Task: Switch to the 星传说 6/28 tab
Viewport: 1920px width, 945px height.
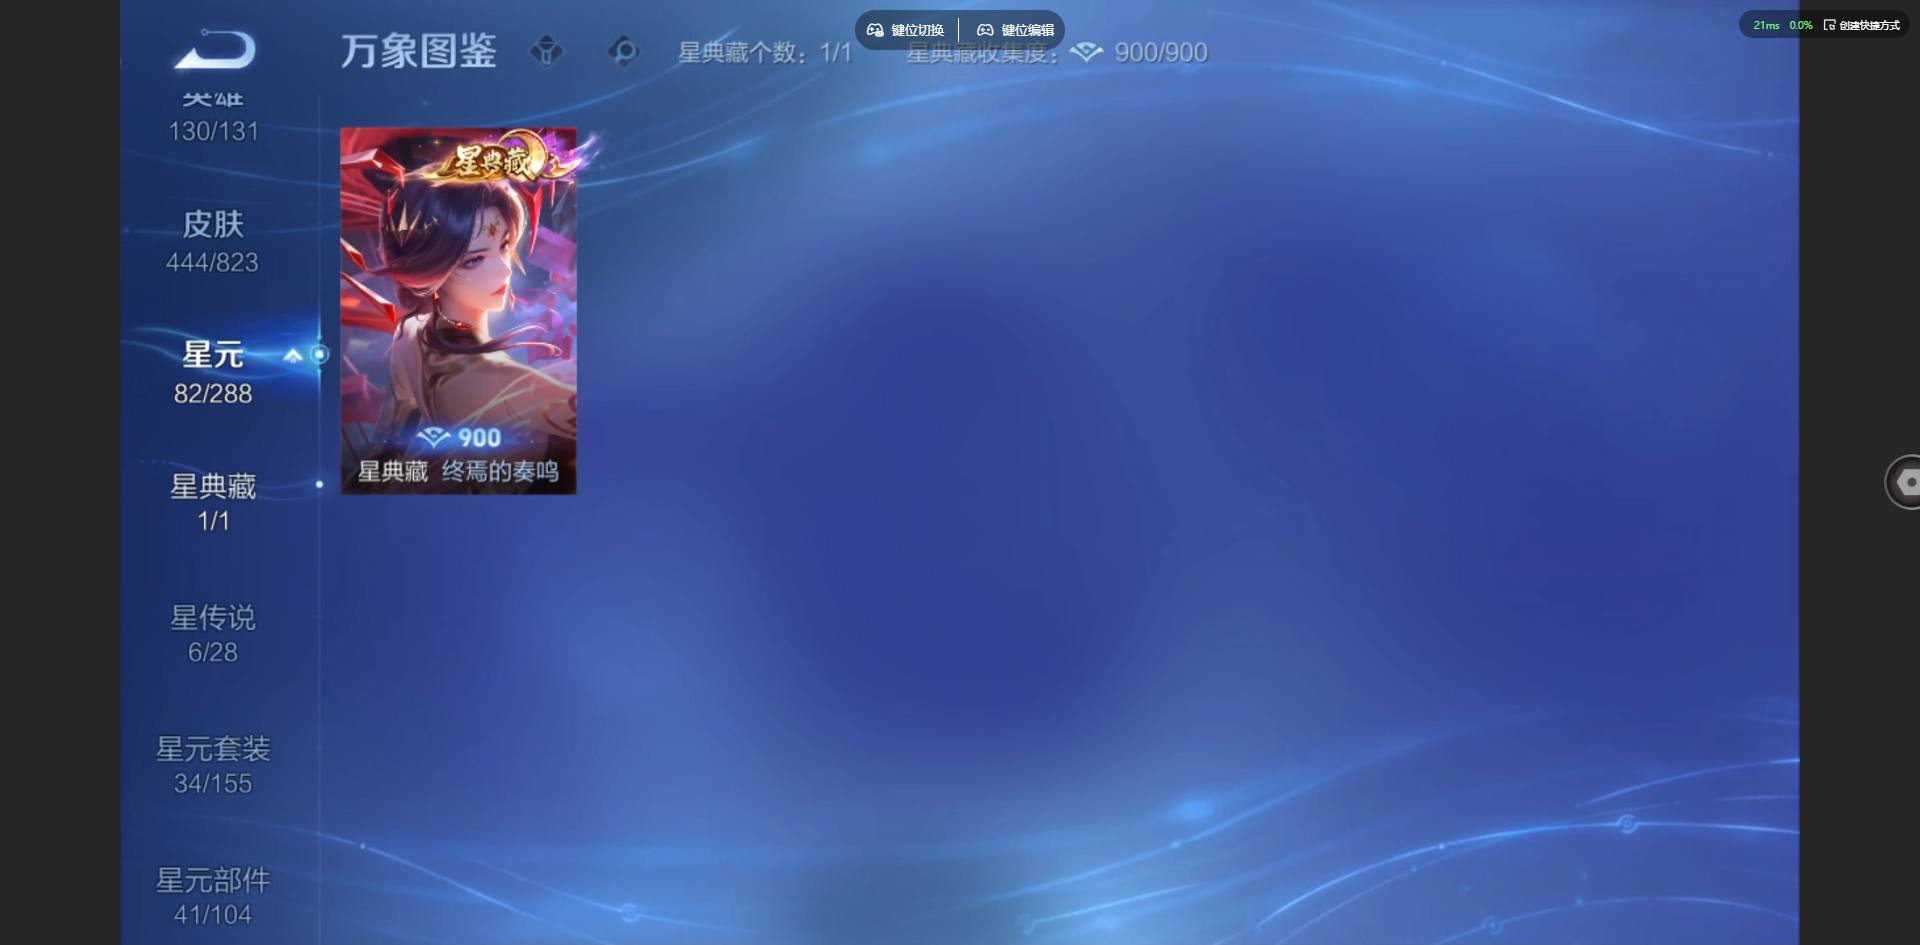Action: 213,634
